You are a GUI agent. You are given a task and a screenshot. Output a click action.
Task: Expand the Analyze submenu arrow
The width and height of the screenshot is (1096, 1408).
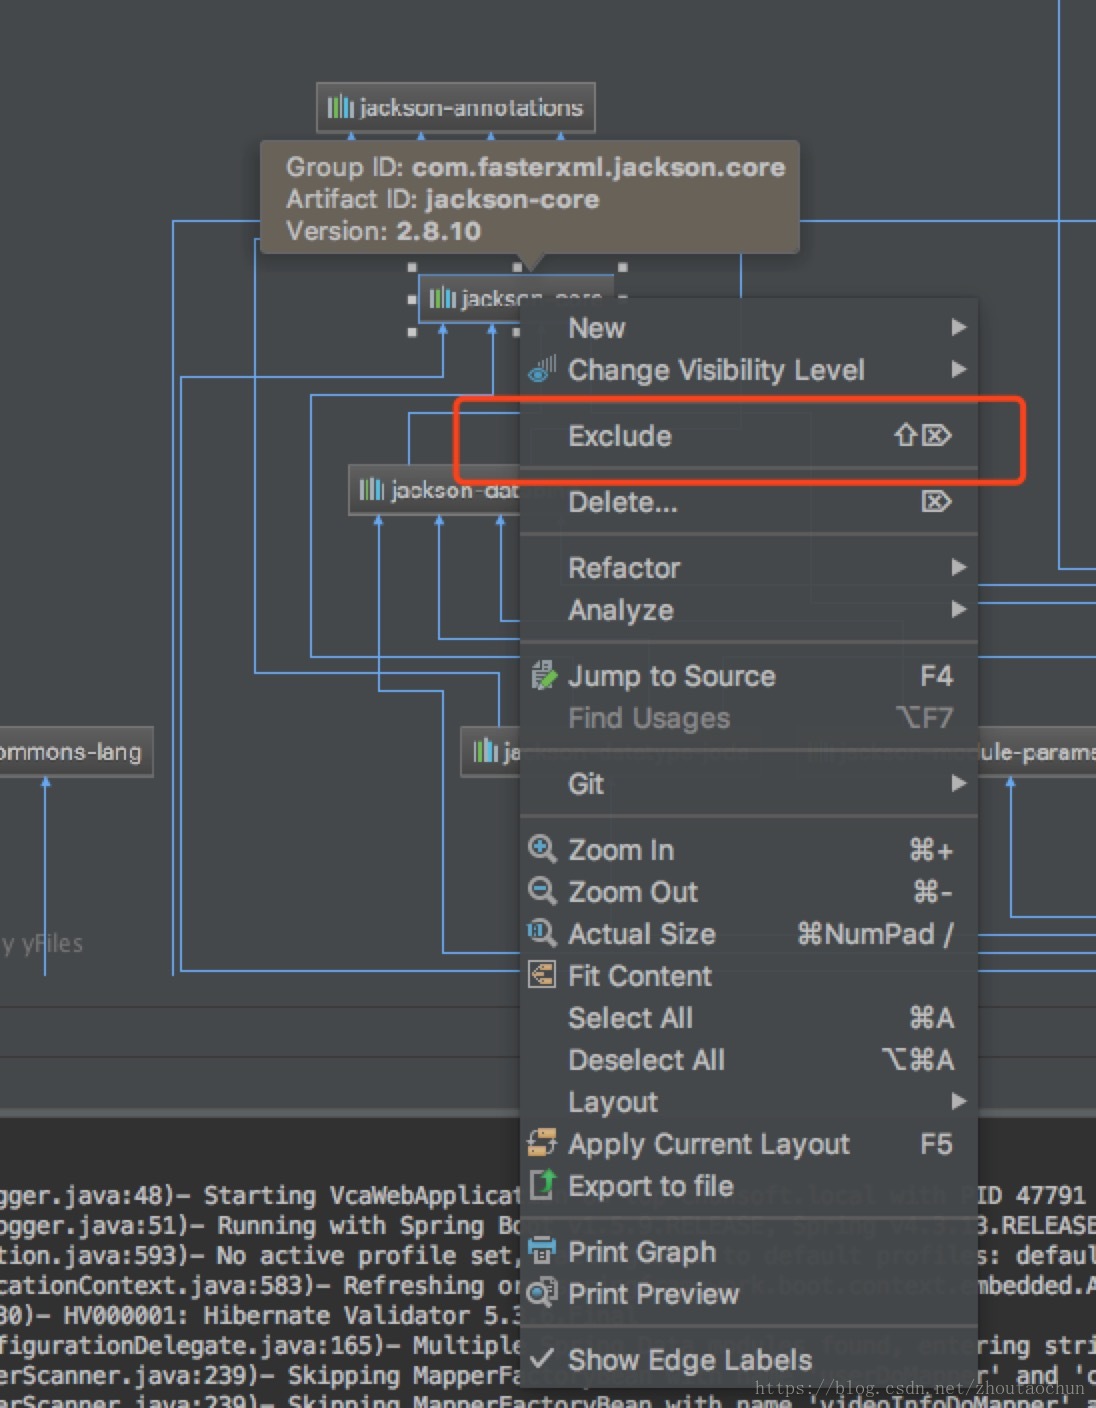959,609
